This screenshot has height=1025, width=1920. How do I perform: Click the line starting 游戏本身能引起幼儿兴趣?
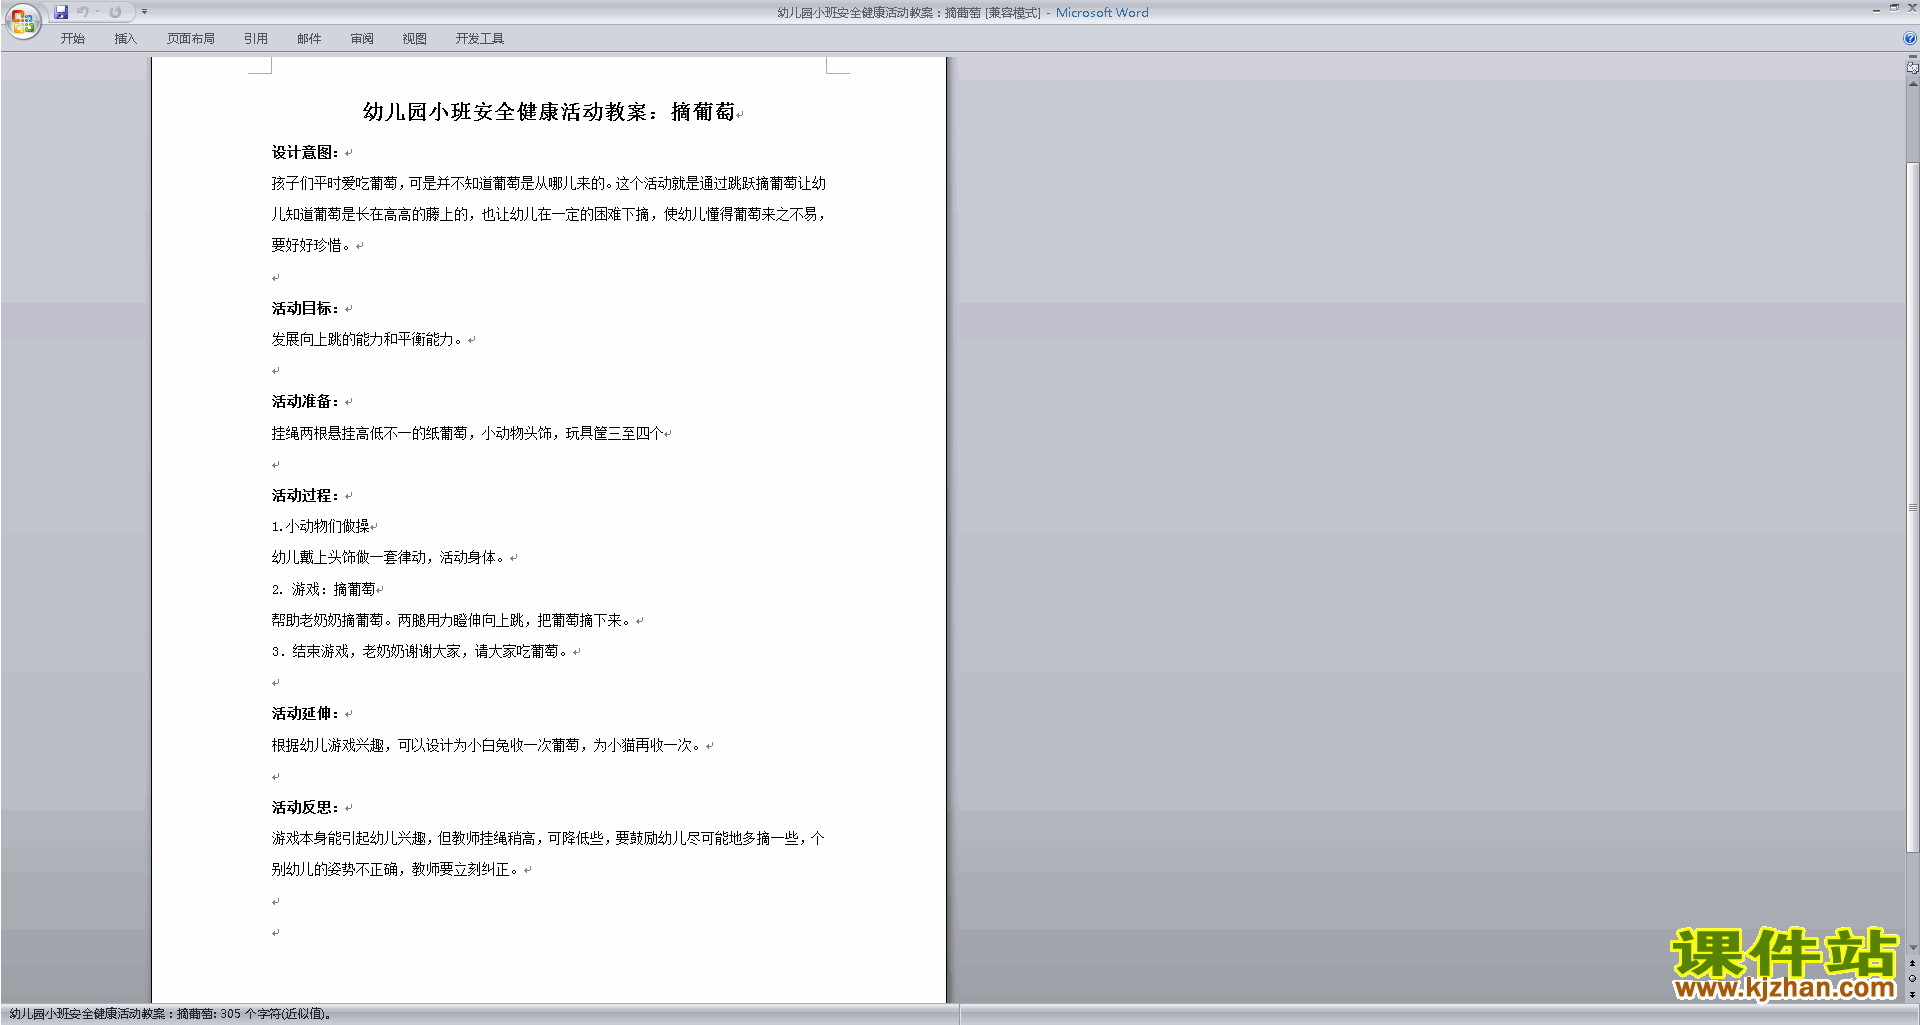pyautogui.click(x=548, y=839)
